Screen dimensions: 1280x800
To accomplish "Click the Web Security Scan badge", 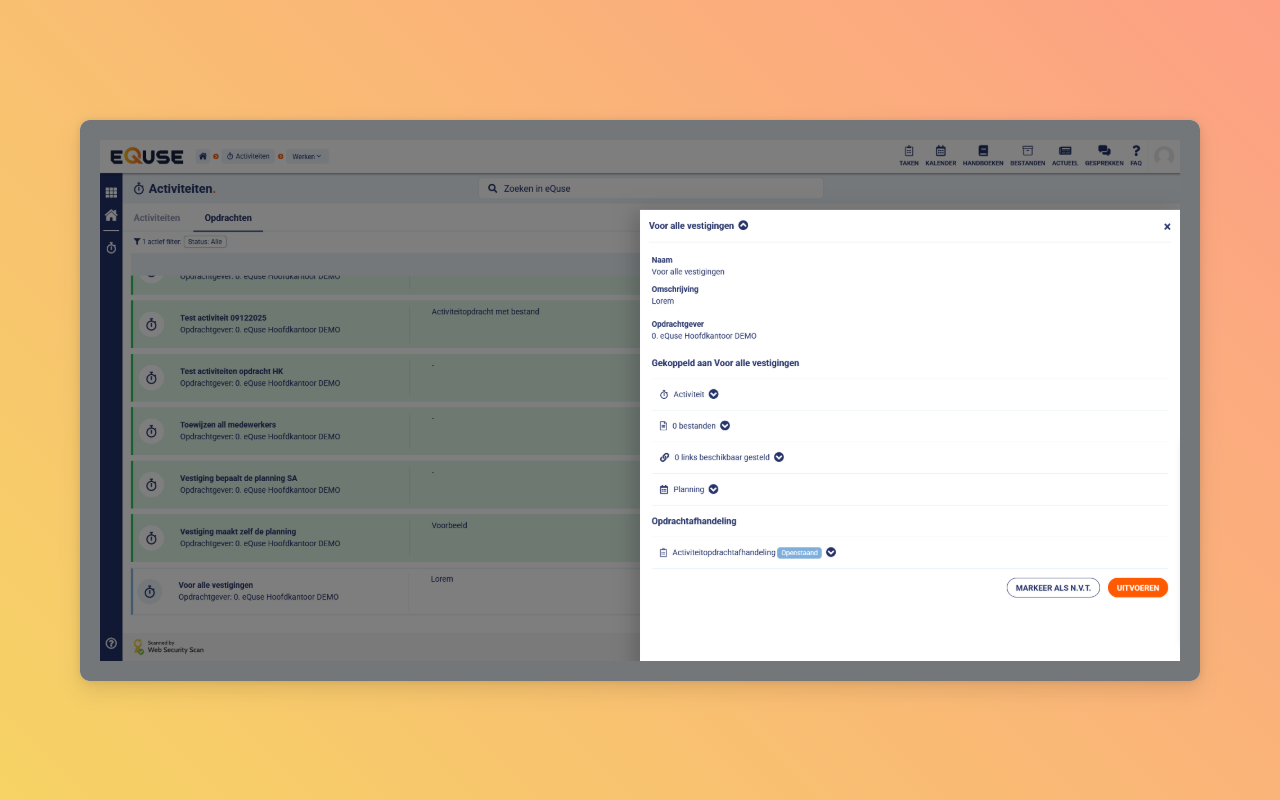I will pos(168,647).
